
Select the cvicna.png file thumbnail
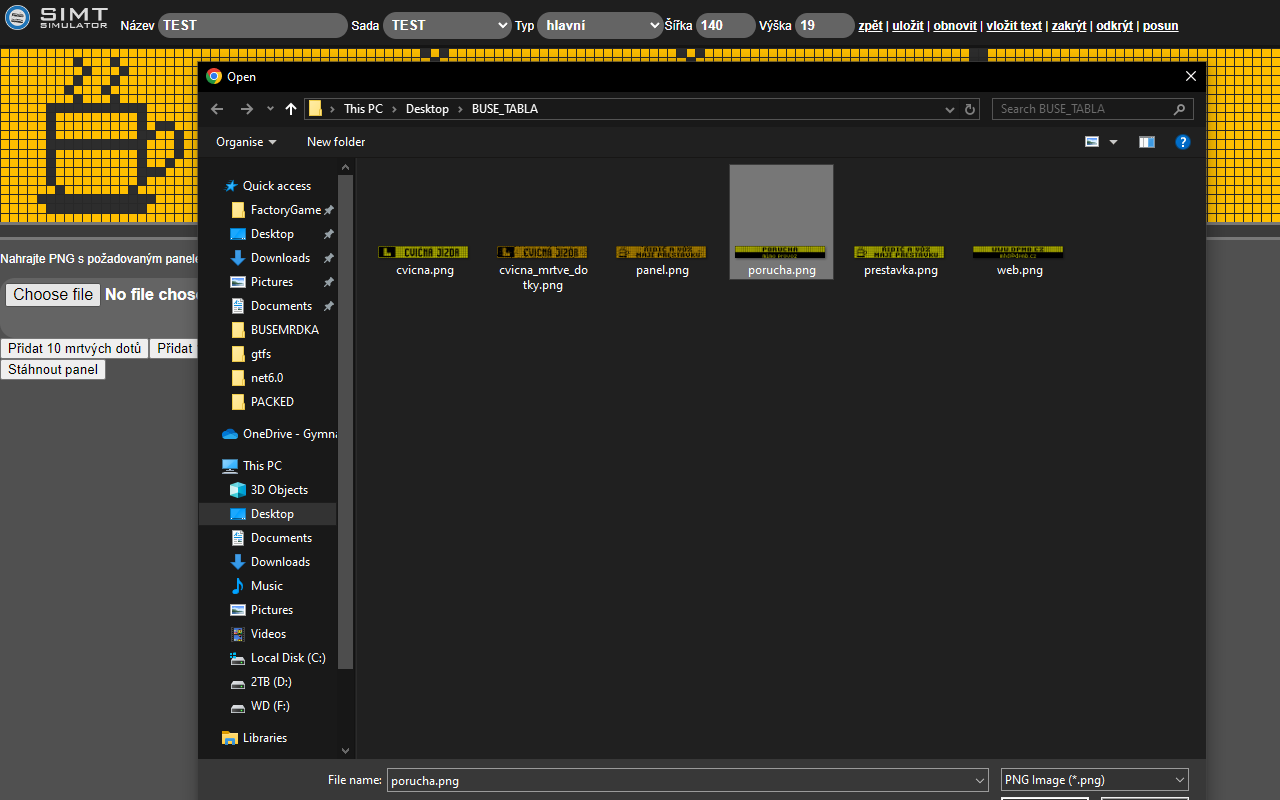pyautogui.click(x=424, y=253)
